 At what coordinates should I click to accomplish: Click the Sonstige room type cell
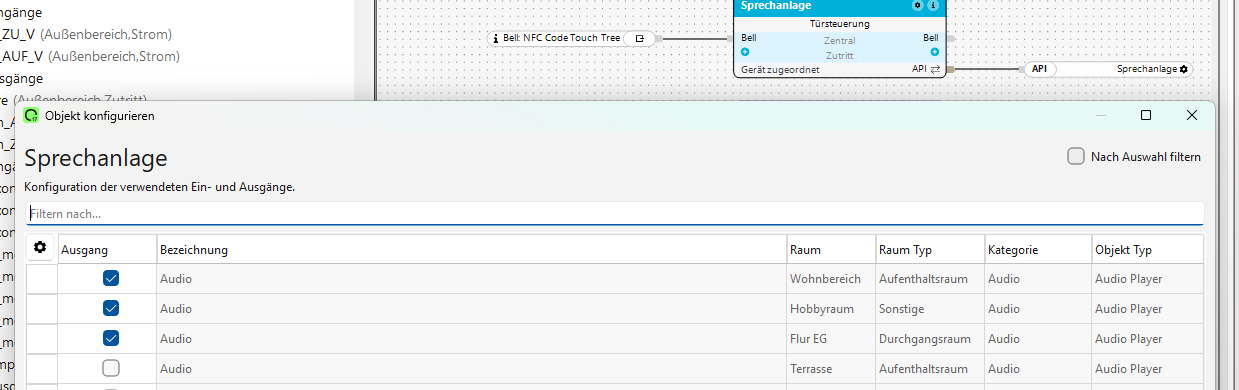coord(930,309)
